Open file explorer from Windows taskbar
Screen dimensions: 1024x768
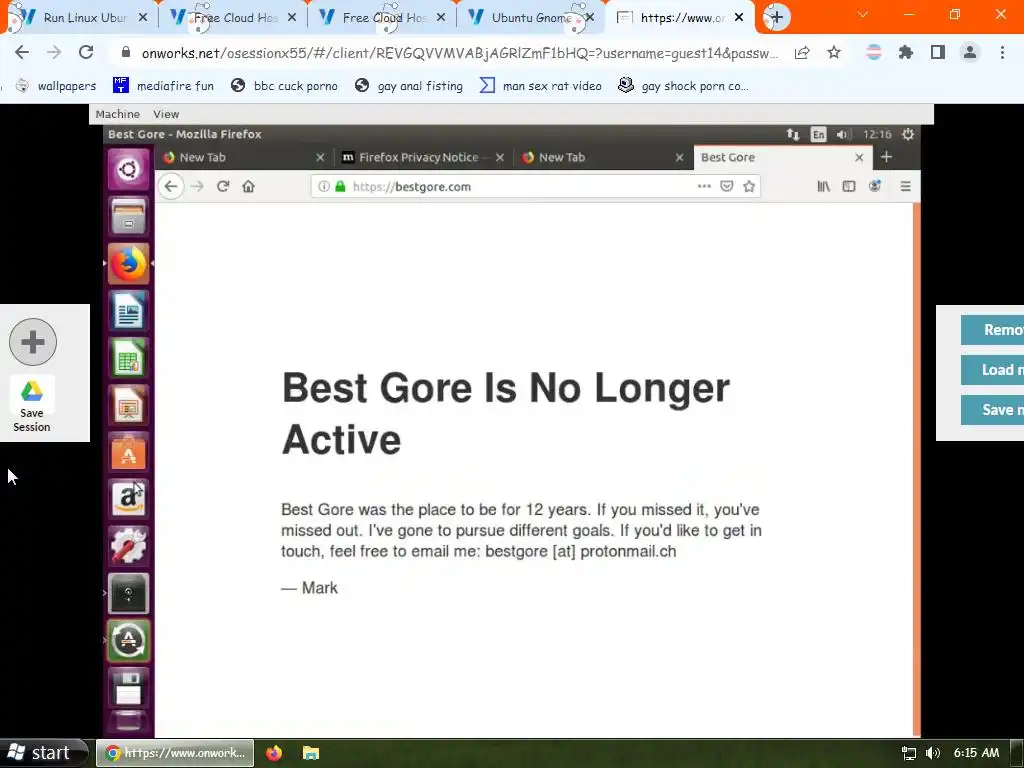(x=311, y=753)
